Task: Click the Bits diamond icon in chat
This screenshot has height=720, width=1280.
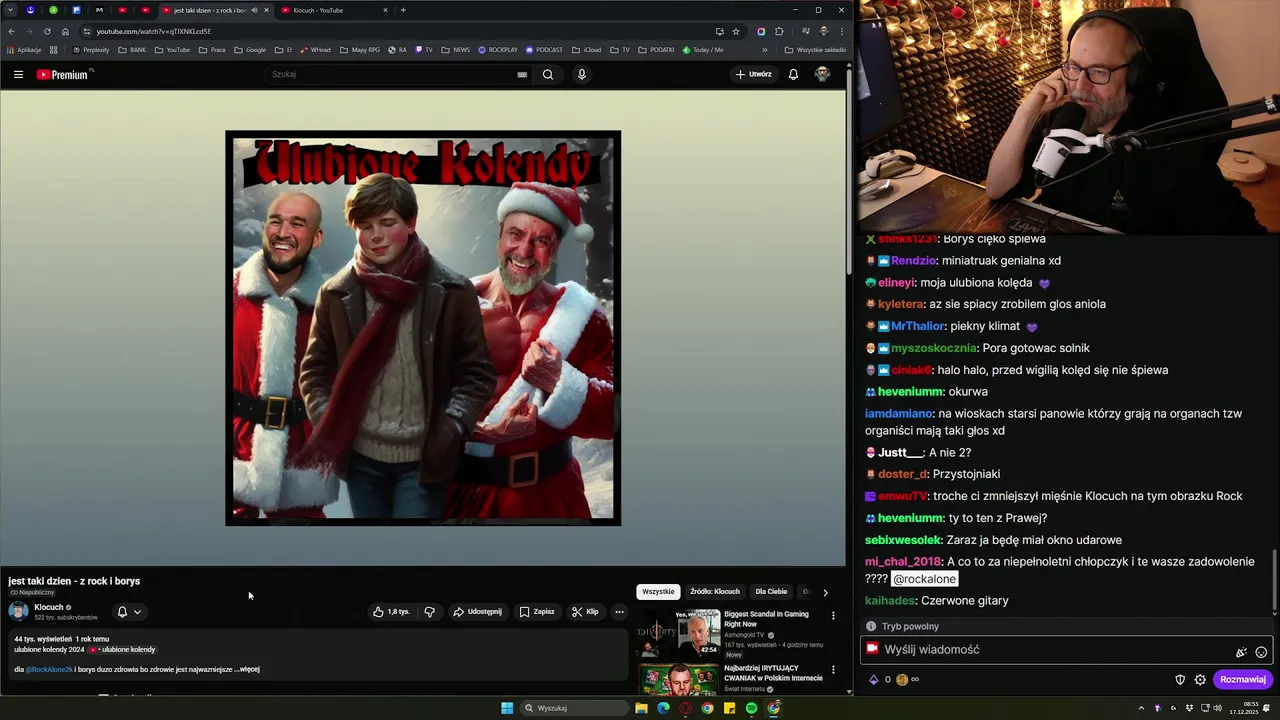Action: [873, 679]
